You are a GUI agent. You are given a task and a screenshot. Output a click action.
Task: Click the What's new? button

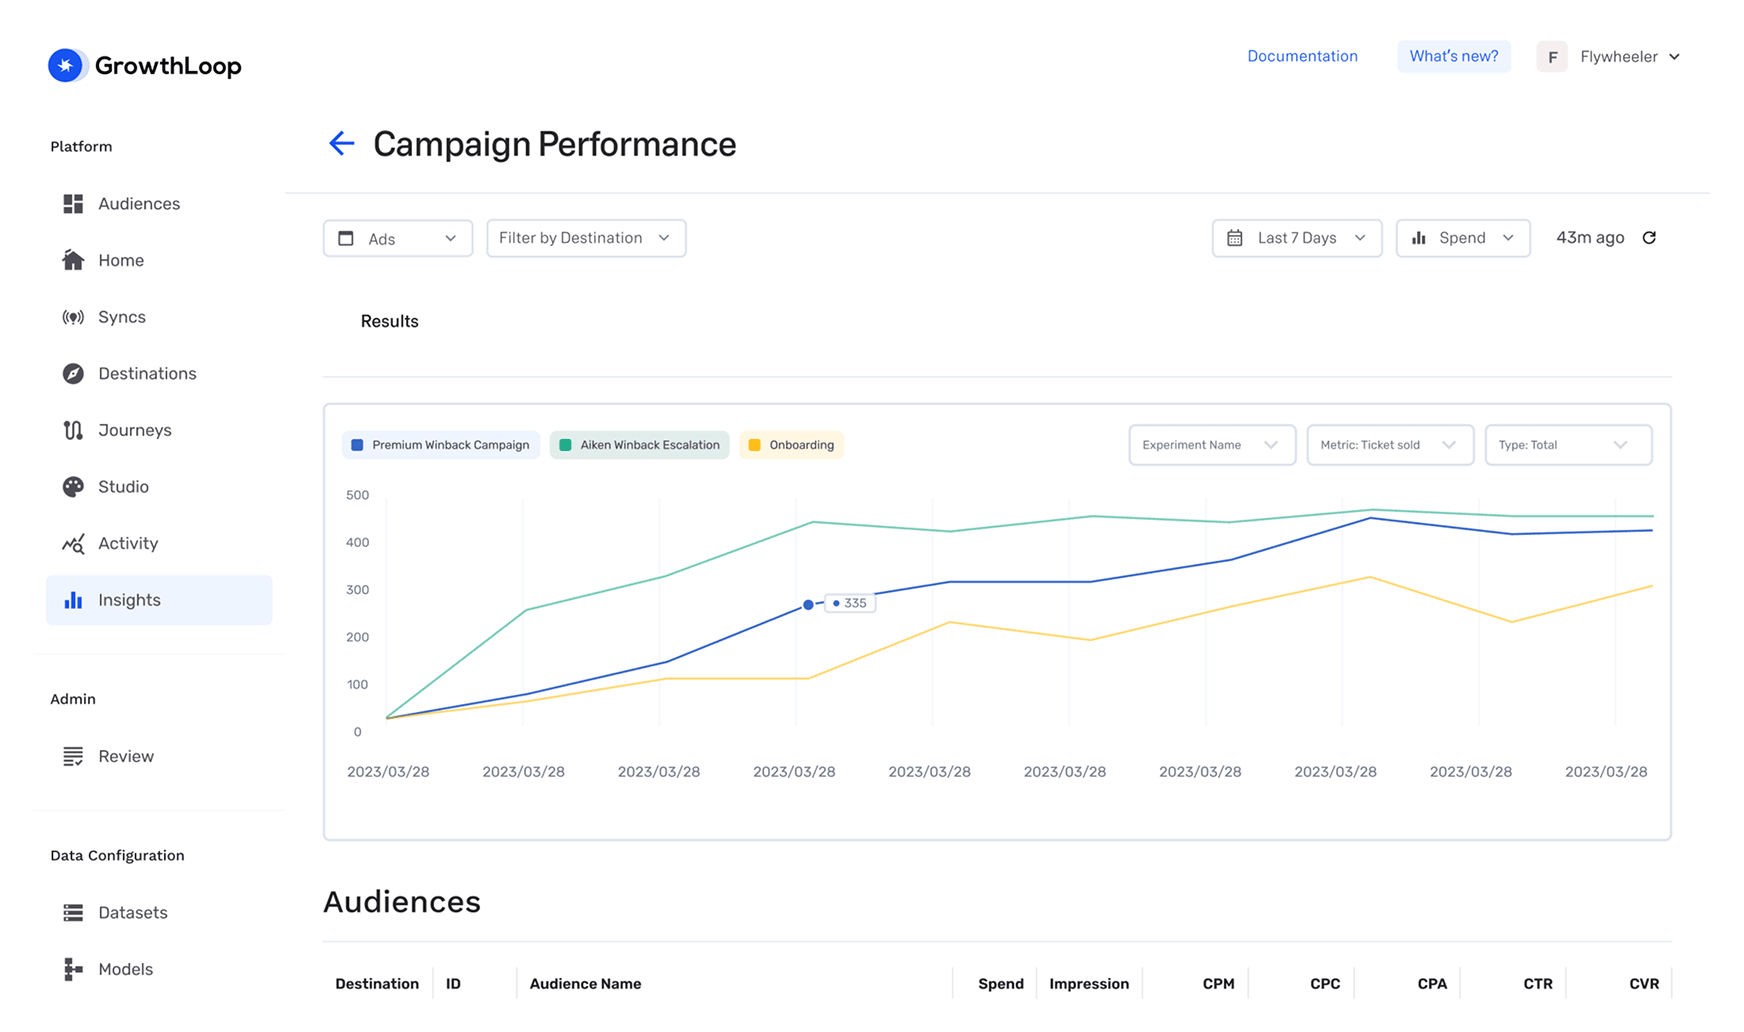point(1453,56)
